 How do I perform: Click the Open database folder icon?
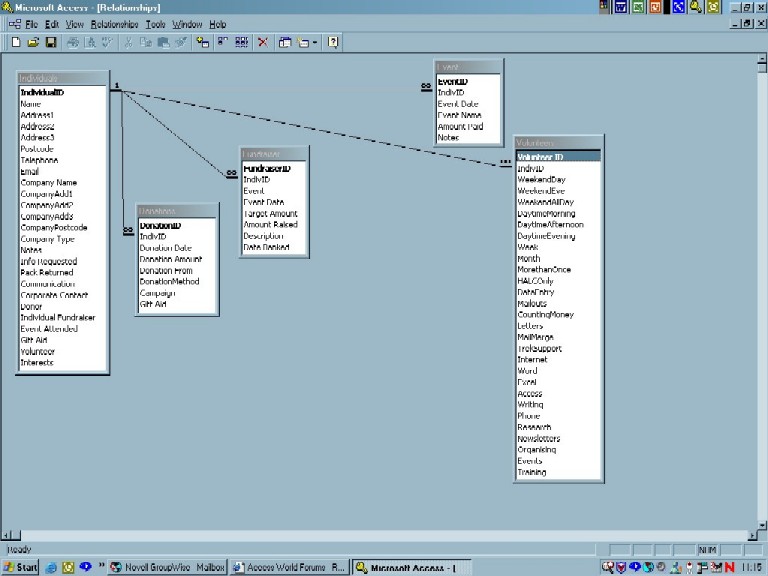pyautogui.click(x=33, y=42)
